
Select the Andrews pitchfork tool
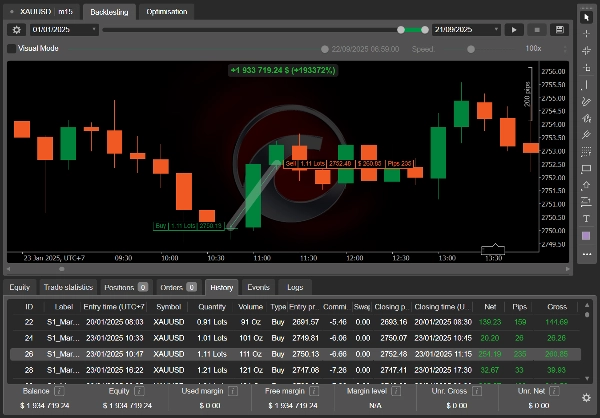click(x=586, y=135)
